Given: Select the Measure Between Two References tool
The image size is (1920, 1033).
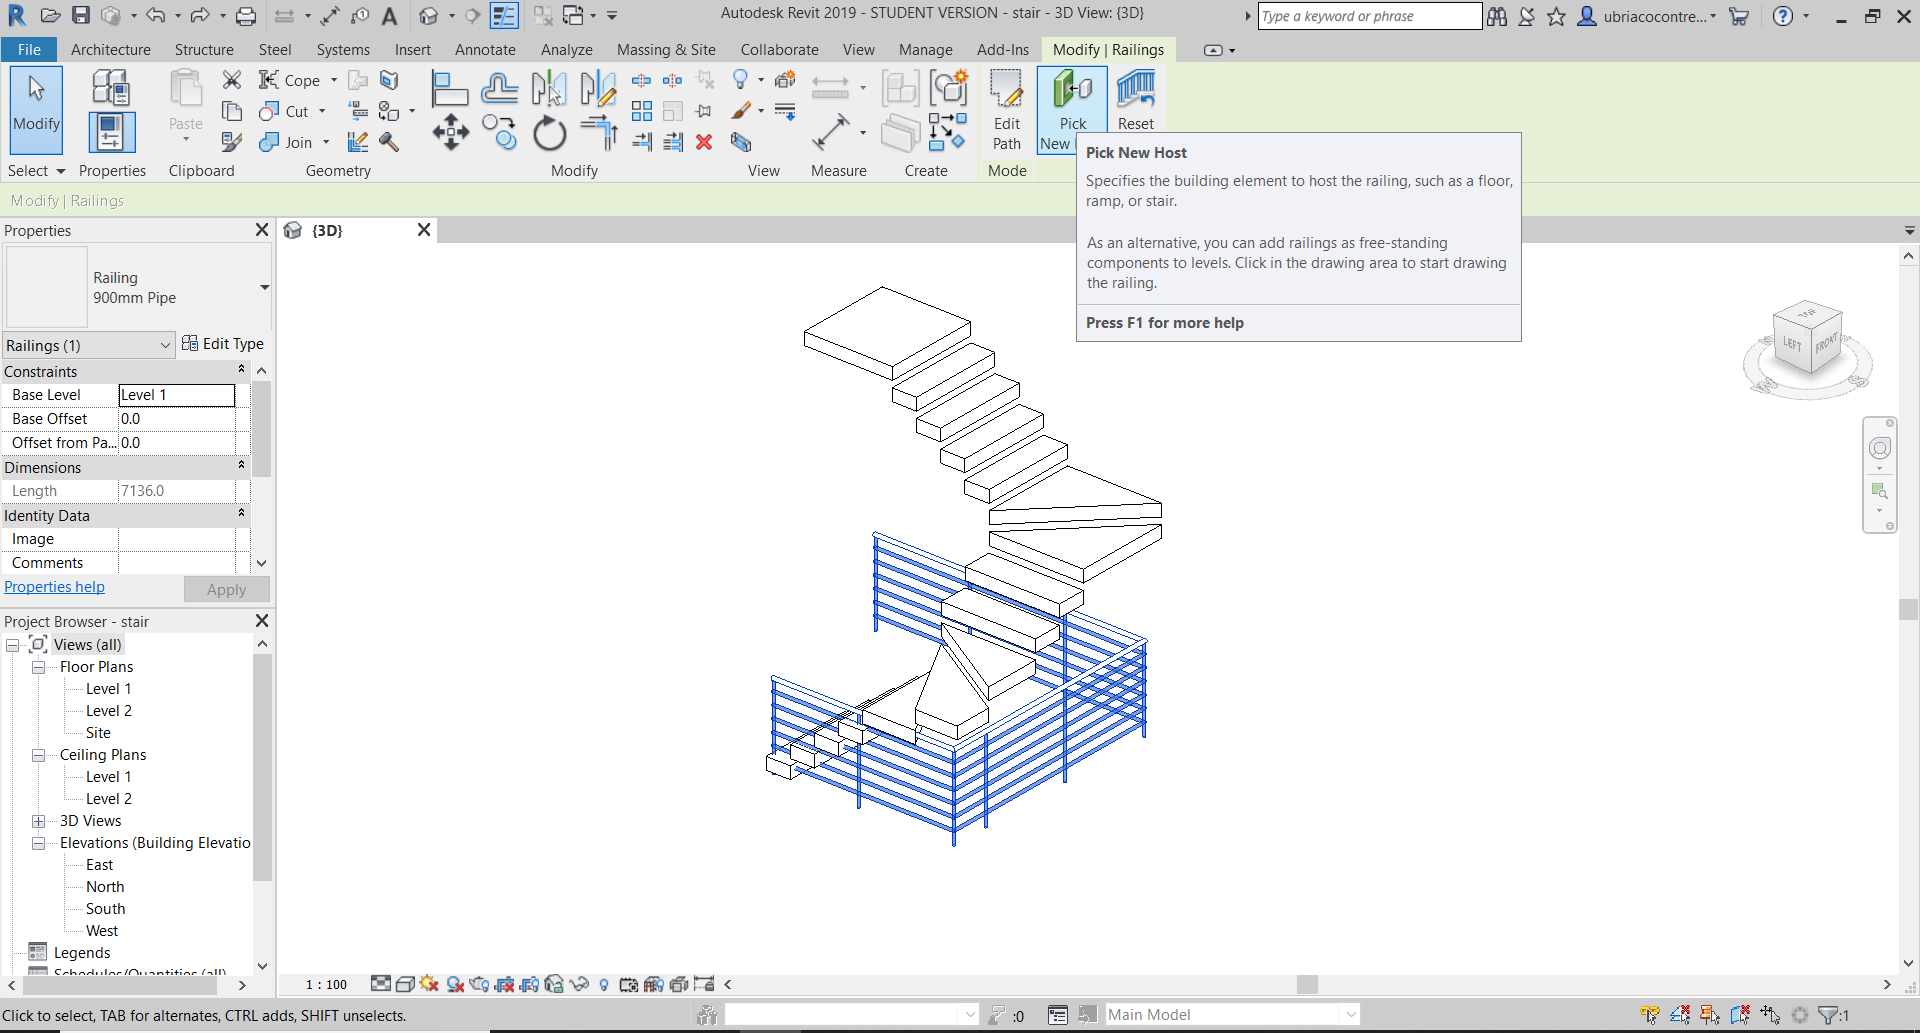Looking at the screenshot, I should (830, 131).
